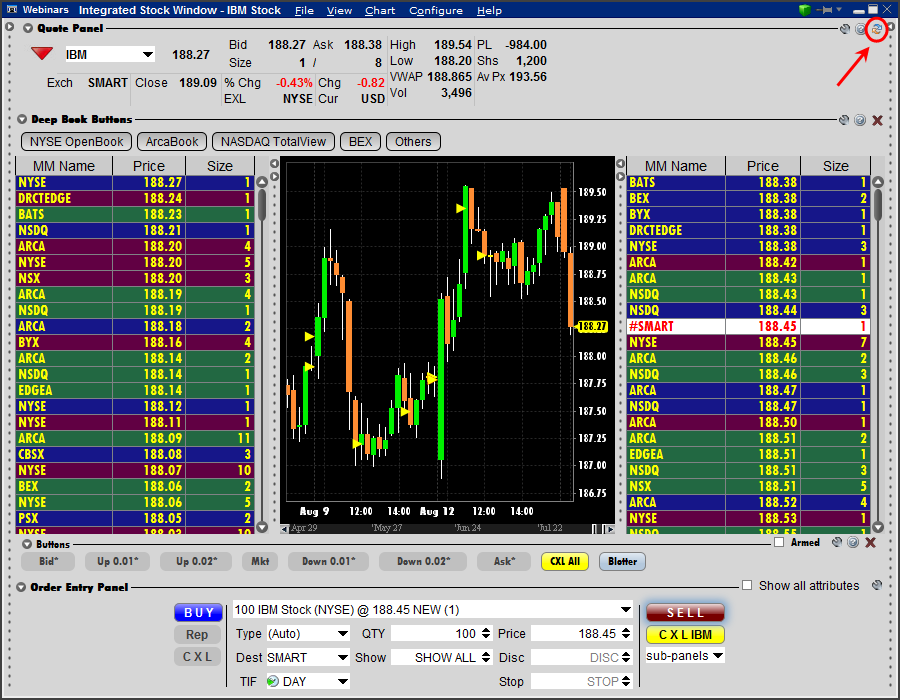Viewport: 900px width, 700px height.
Task: Click bid book scroll-down arrow
Action: click(262, 527)
